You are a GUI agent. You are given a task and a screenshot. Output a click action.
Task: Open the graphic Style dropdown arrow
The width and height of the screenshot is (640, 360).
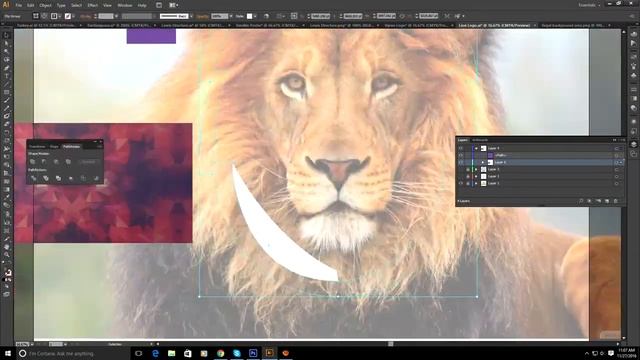[x=255, y=16]
